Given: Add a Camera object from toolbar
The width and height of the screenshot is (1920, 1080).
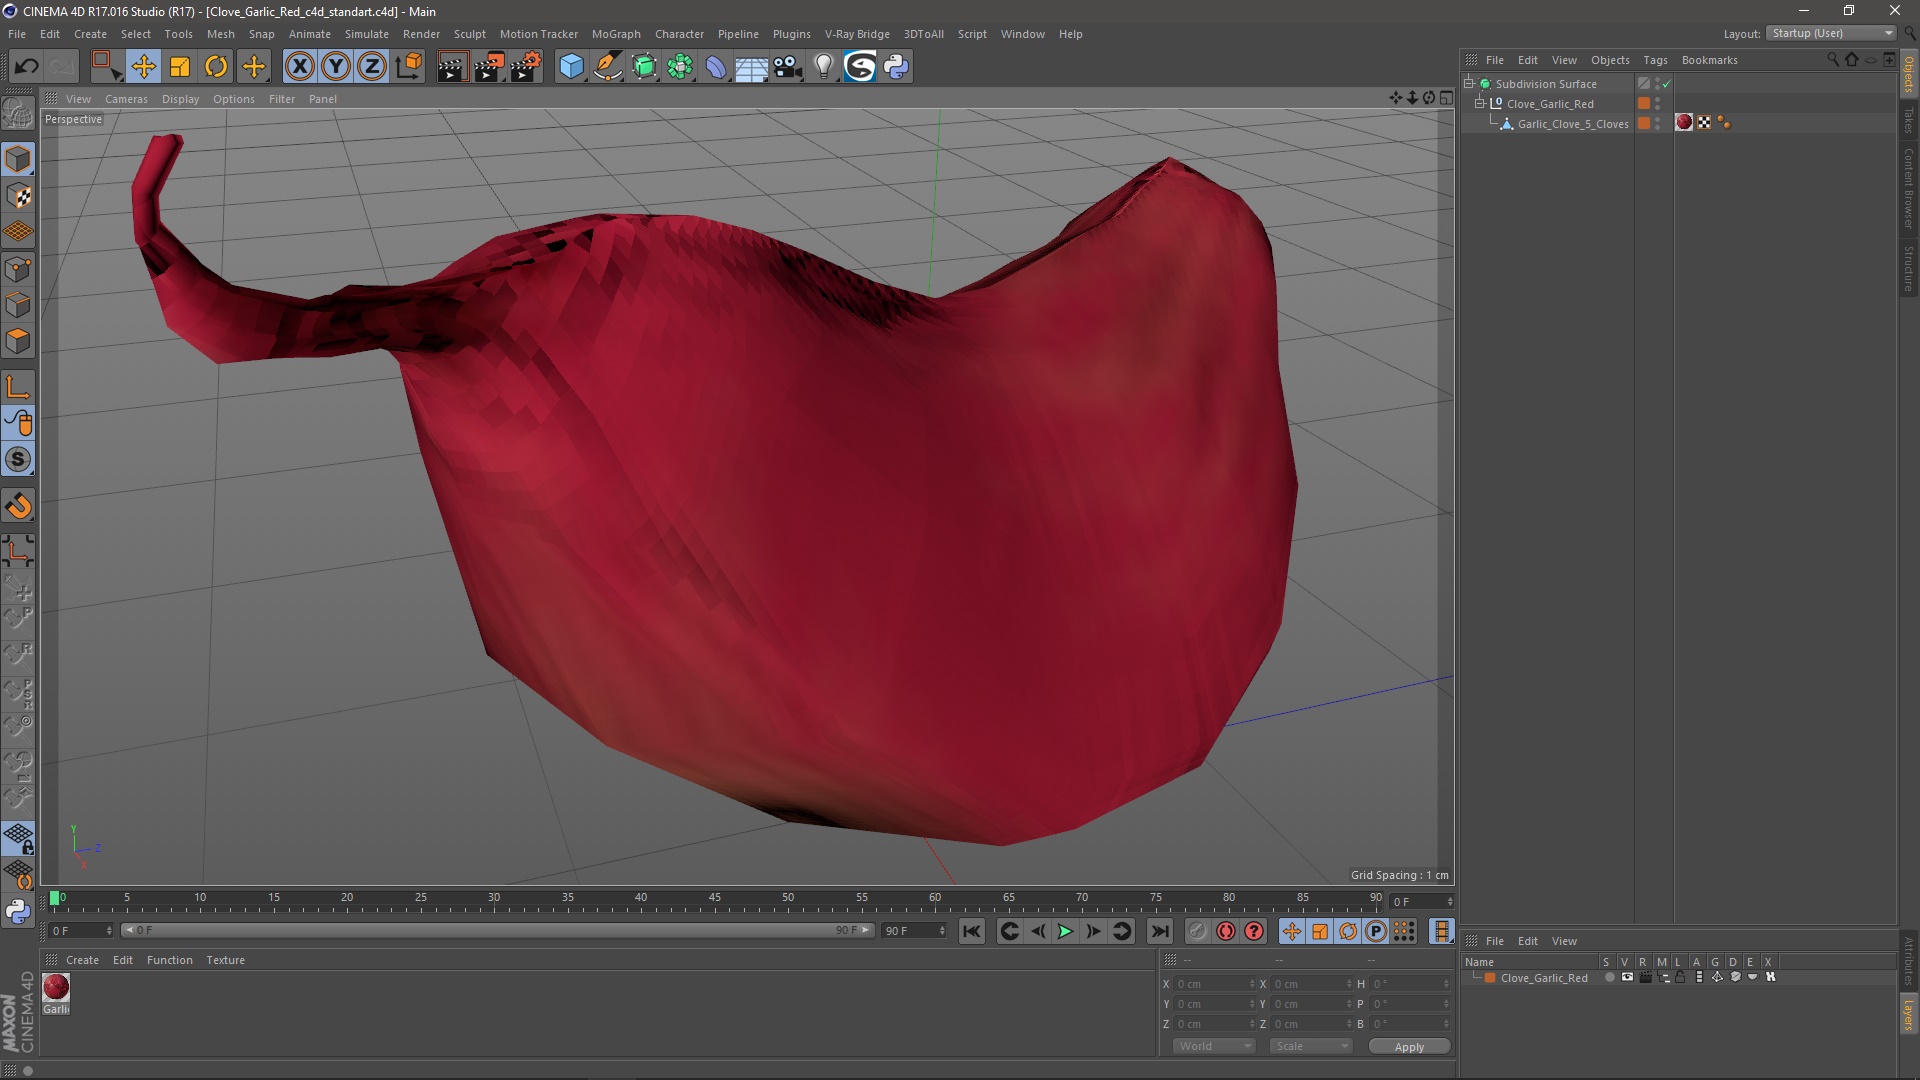Looking at the screenshot, I should click(x=788, y=67).
